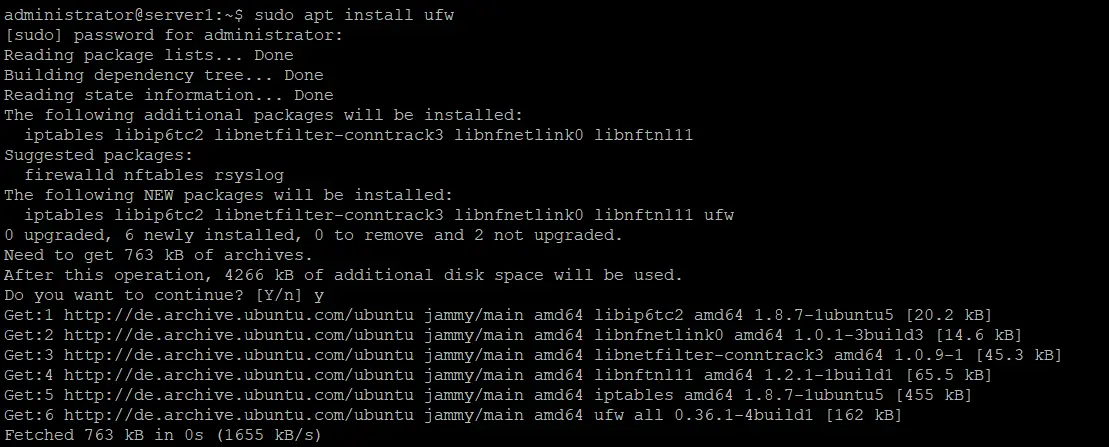Click the 'Building dependency tree... Done' line
The height and width of the screenshot is (447, 1109).
tap(164, 75)
